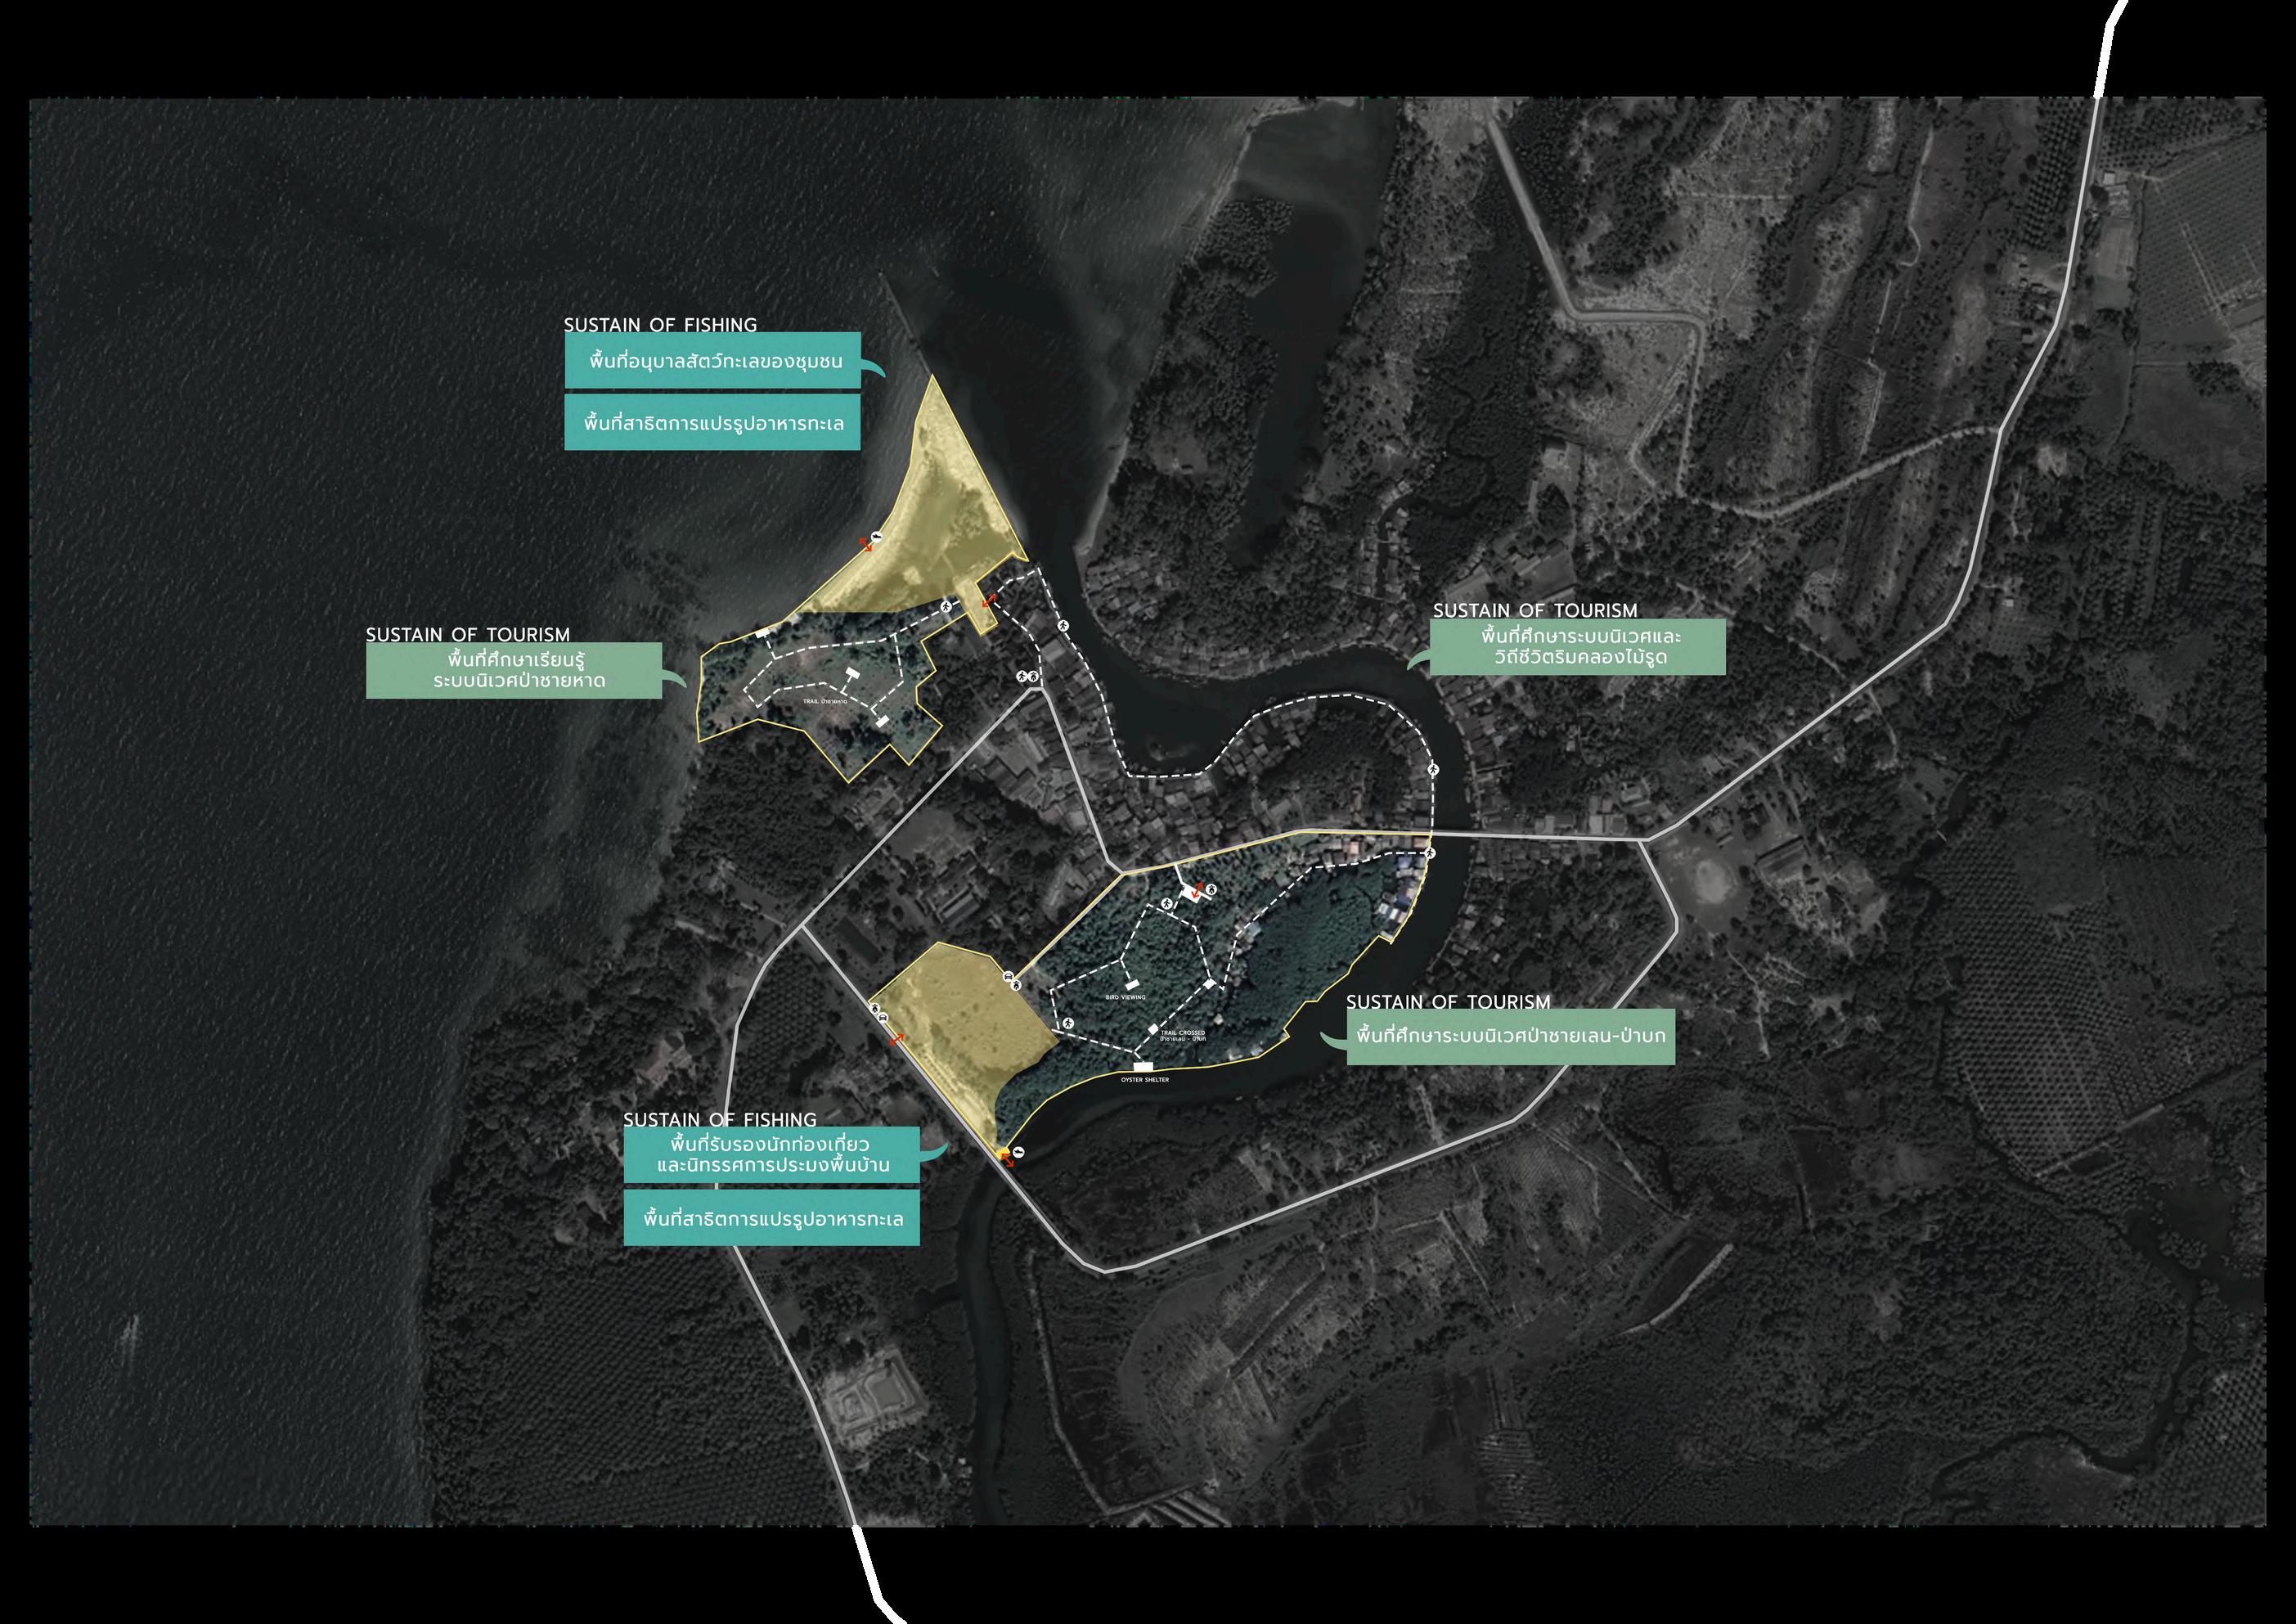Click the car icon at the yellow plot's corner
This screenshot has width=2296, height=1624.
pyautogui.click(x=1008, y=976)
